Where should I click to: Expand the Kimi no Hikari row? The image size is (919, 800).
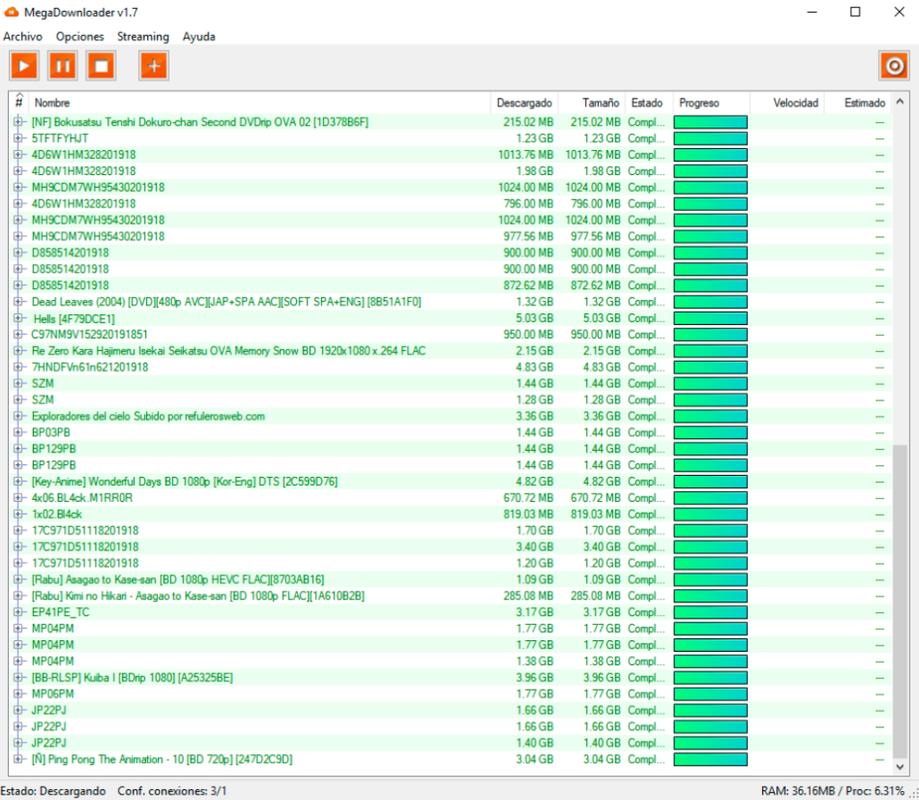pos(18,595)
